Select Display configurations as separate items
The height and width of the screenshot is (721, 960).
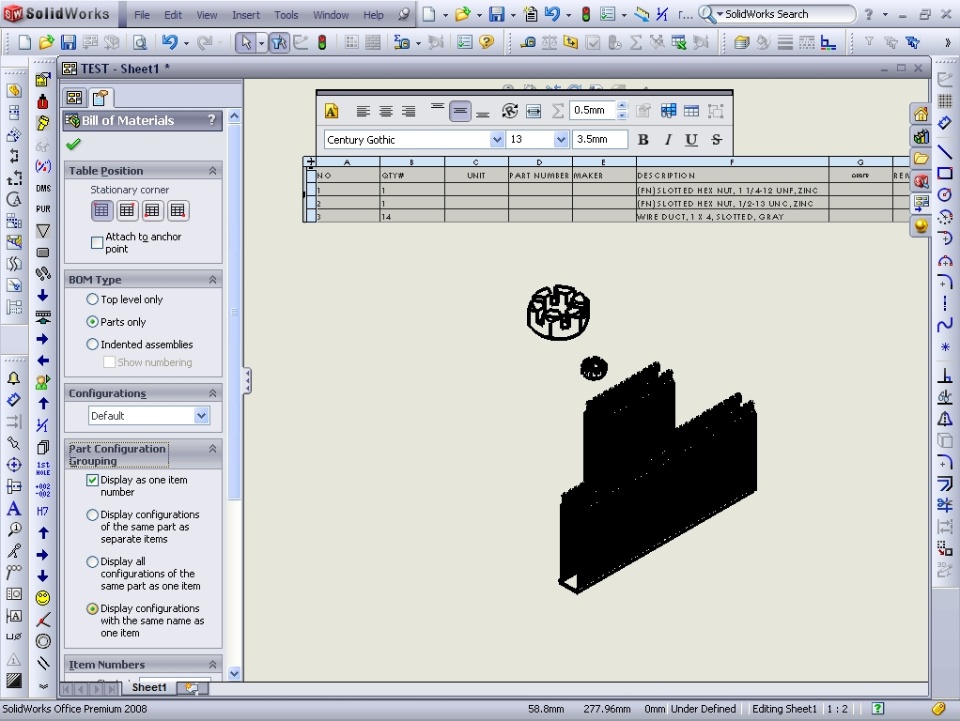tap(92, 515)
